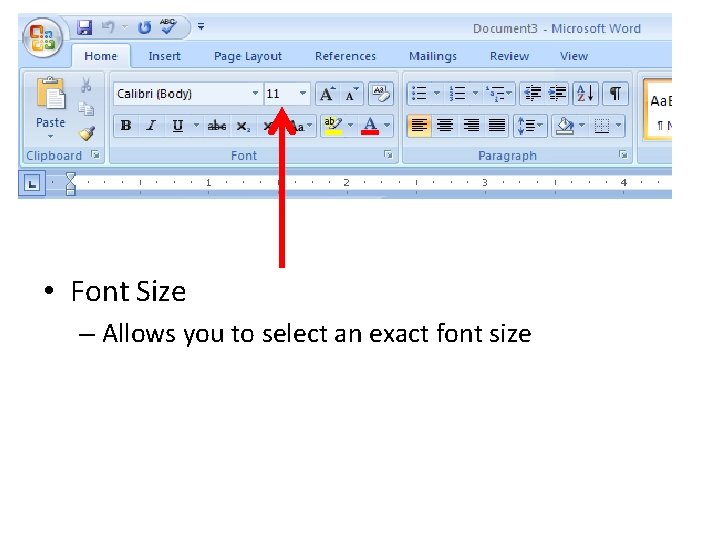The height and width of the screenshot is (540, 720).
Task: Align text left
Action: point(419,125)
